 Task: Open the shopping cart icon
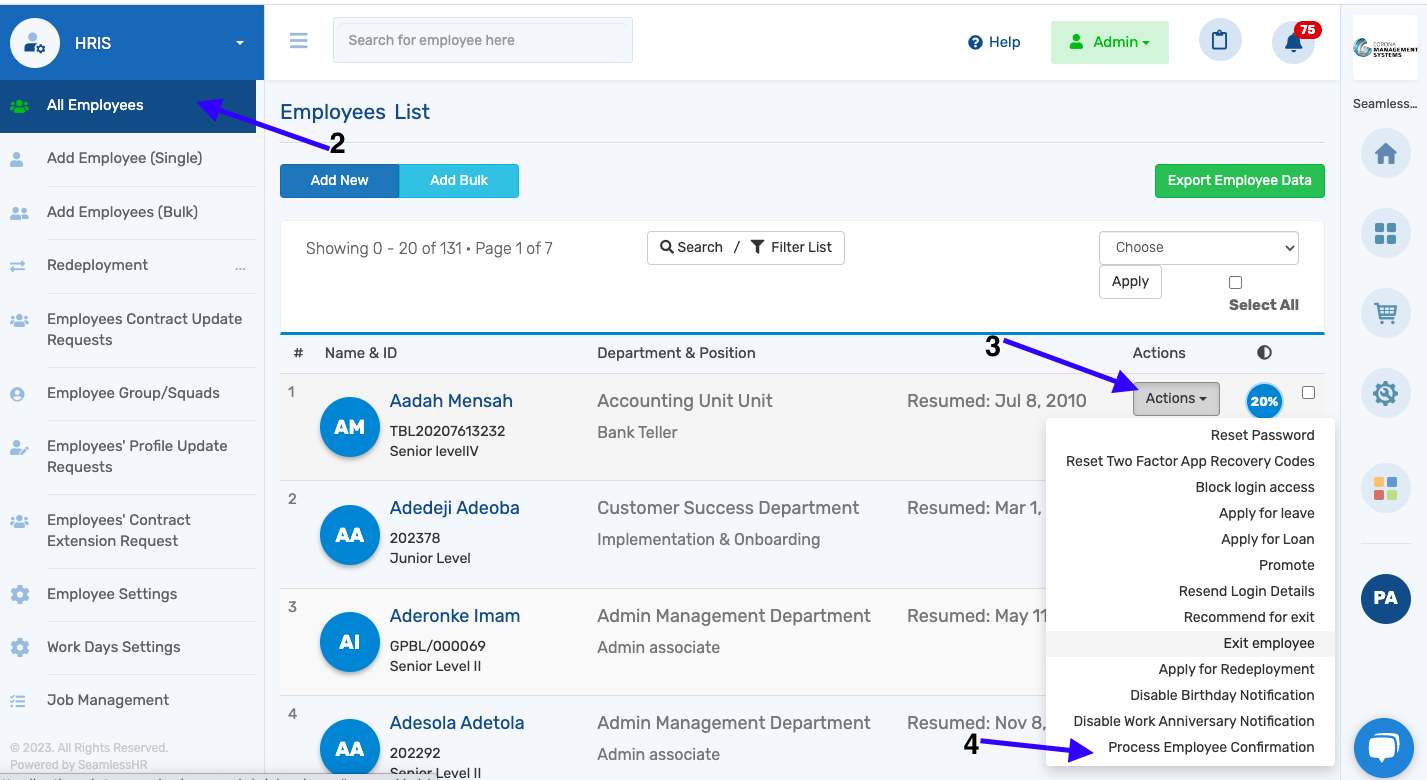[1385, 312]
